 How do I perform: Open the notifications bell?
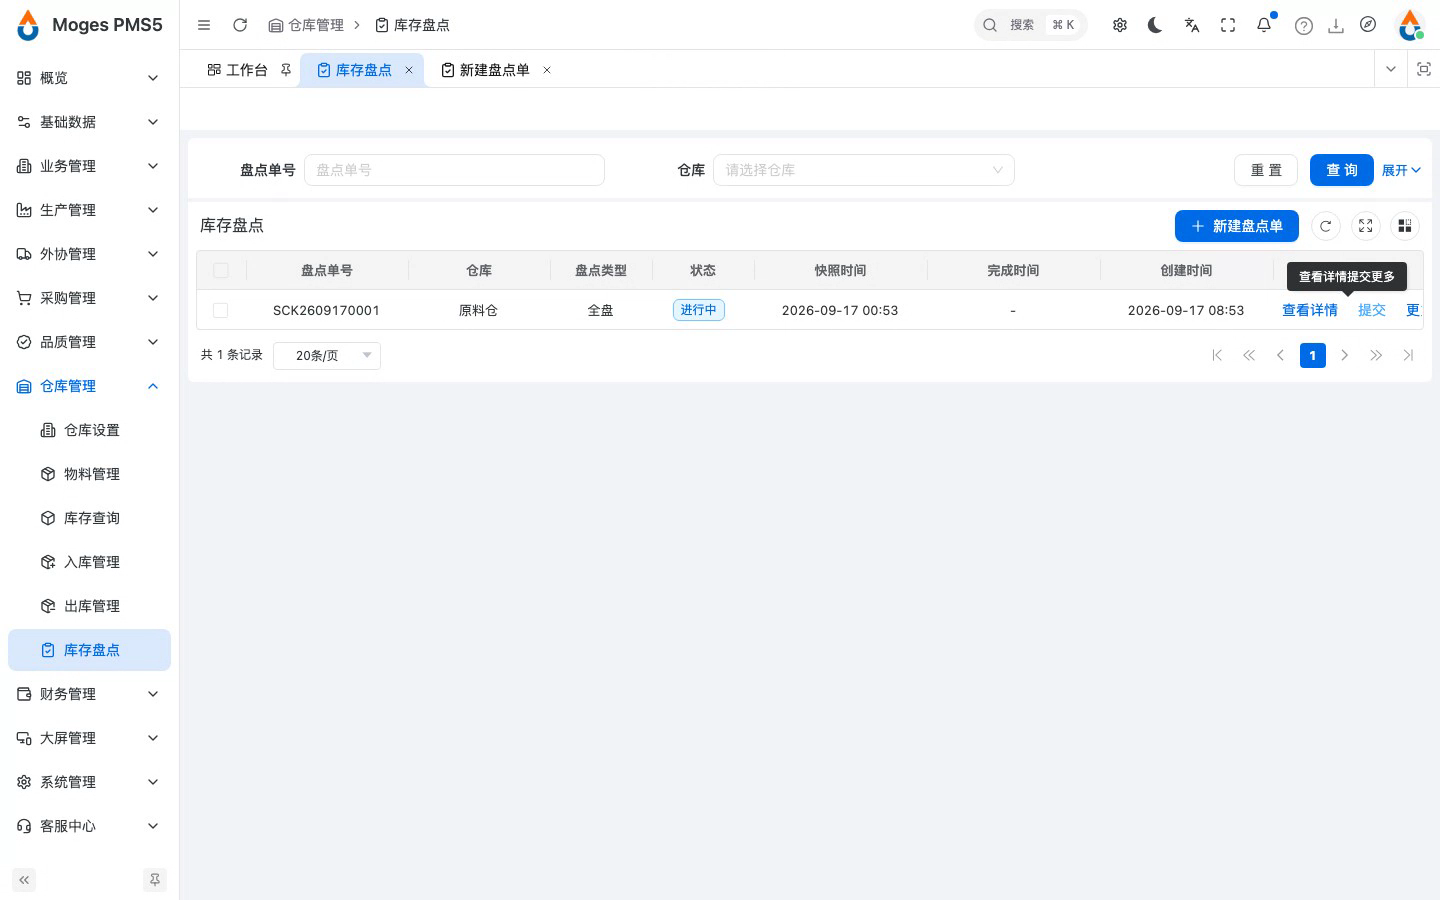coord(1264,25)
